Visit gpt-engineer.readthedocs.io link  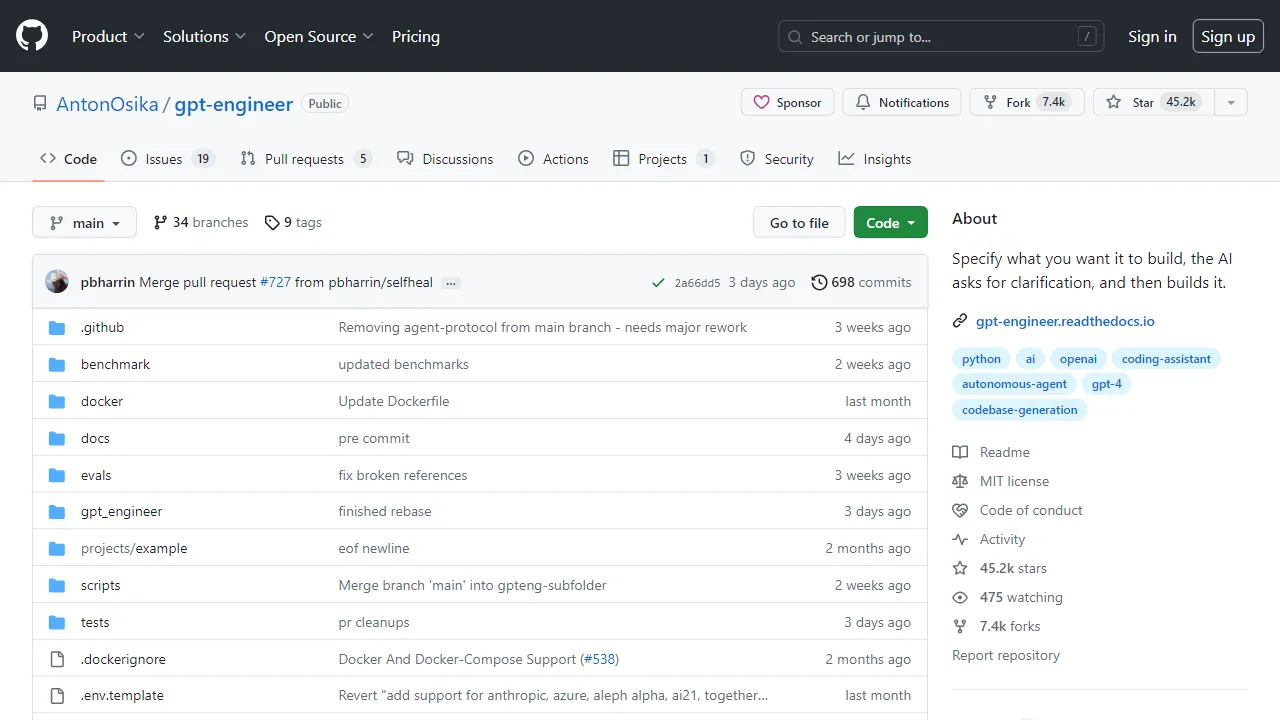[x=1065, y=321]
